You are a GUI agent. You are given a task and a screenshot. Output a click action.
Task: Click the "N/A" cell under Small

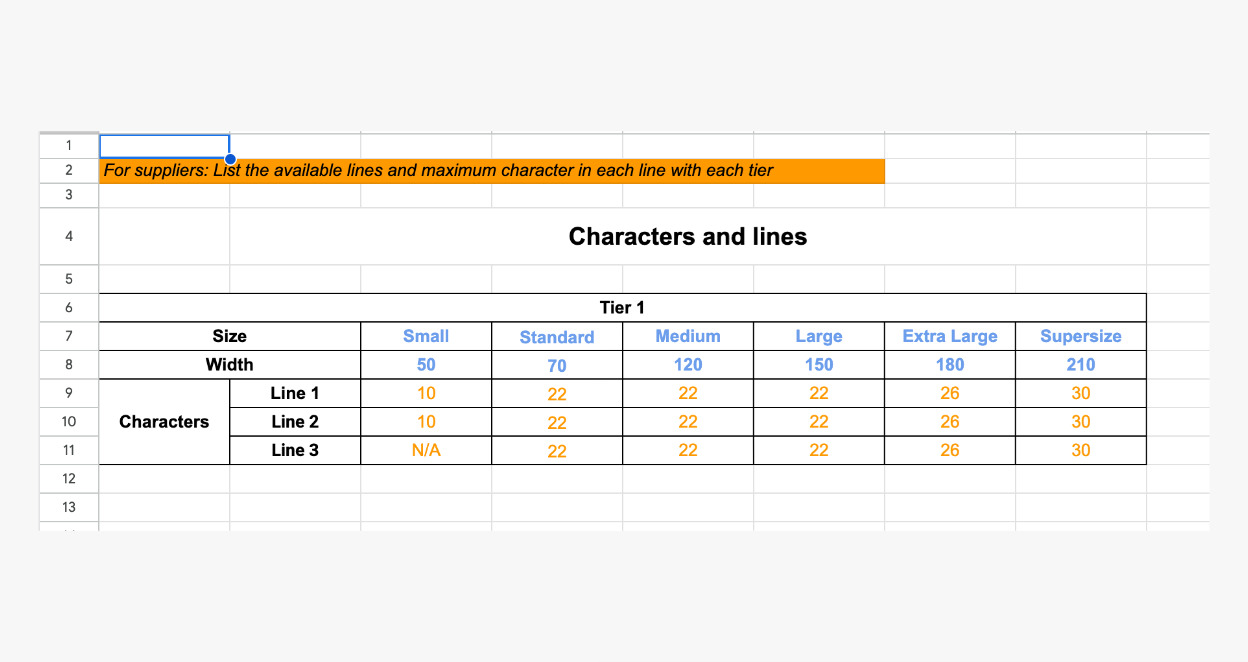tap(426, 451)
